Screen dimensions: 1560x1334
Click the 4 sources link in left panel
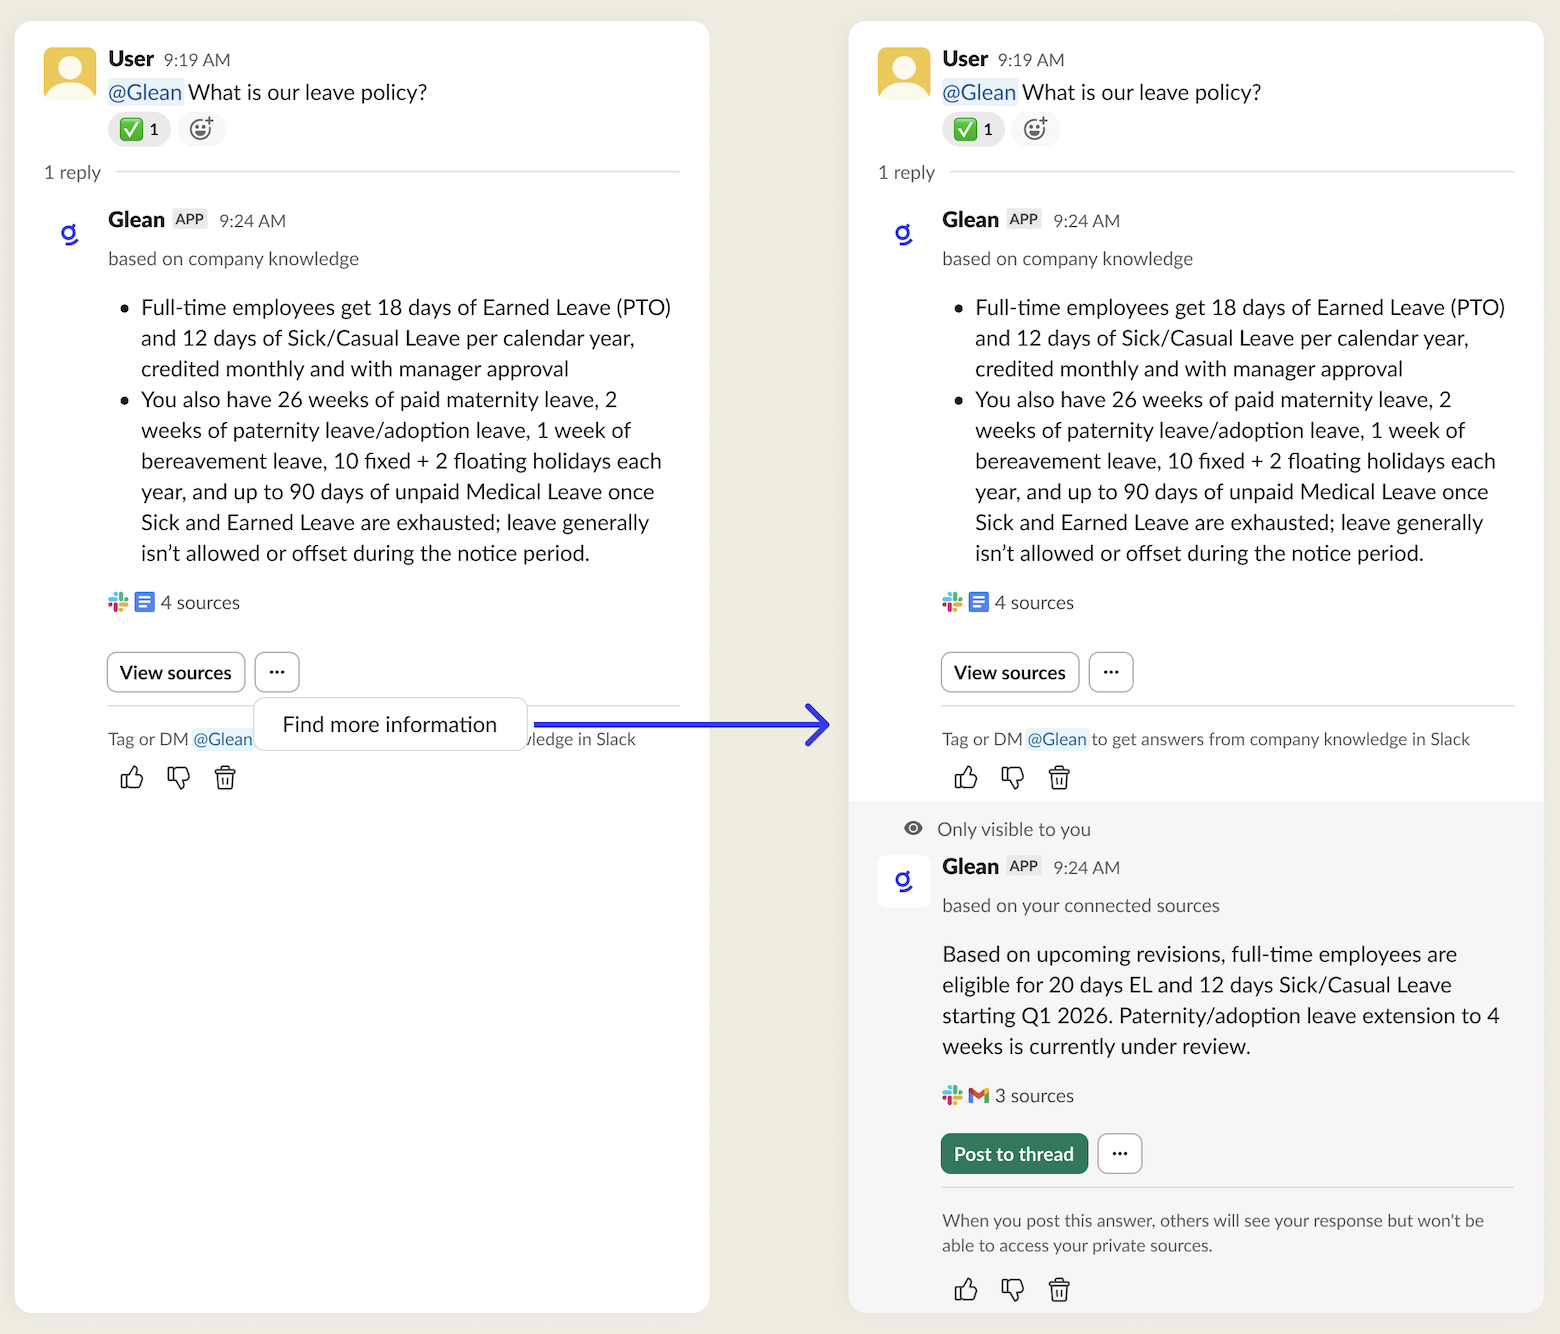coord(199,603)
